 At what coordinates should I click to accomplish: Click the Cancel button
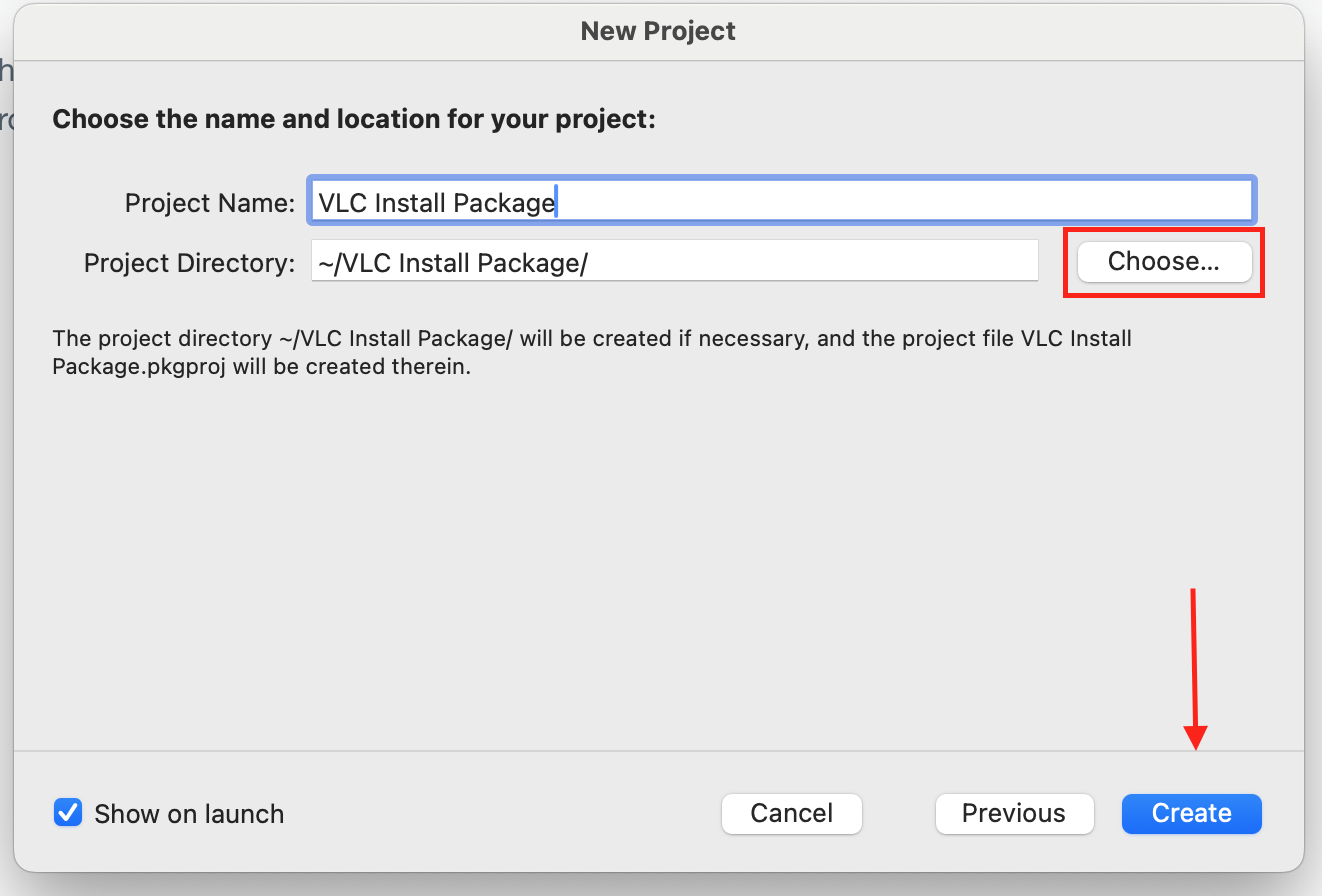click(791, 813)
